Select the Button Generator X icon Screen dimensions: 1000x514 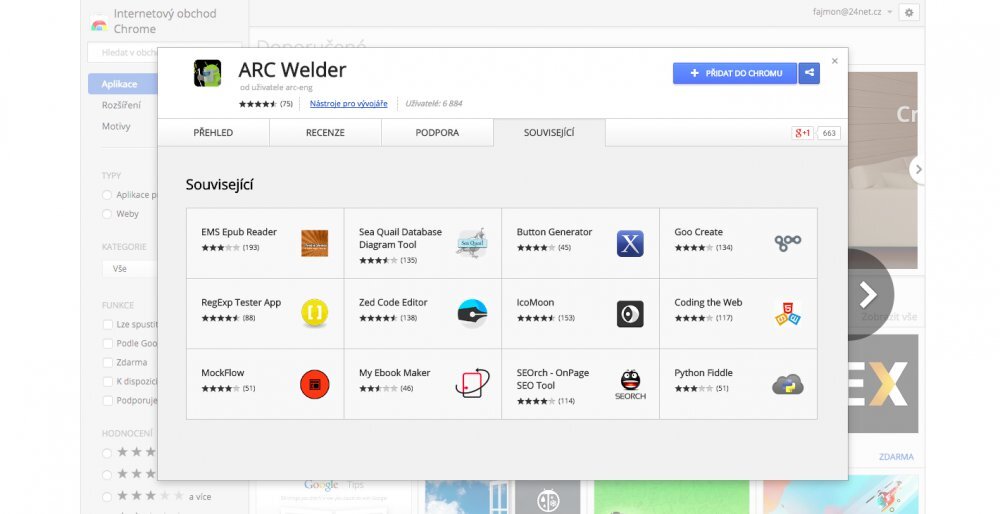630,243
